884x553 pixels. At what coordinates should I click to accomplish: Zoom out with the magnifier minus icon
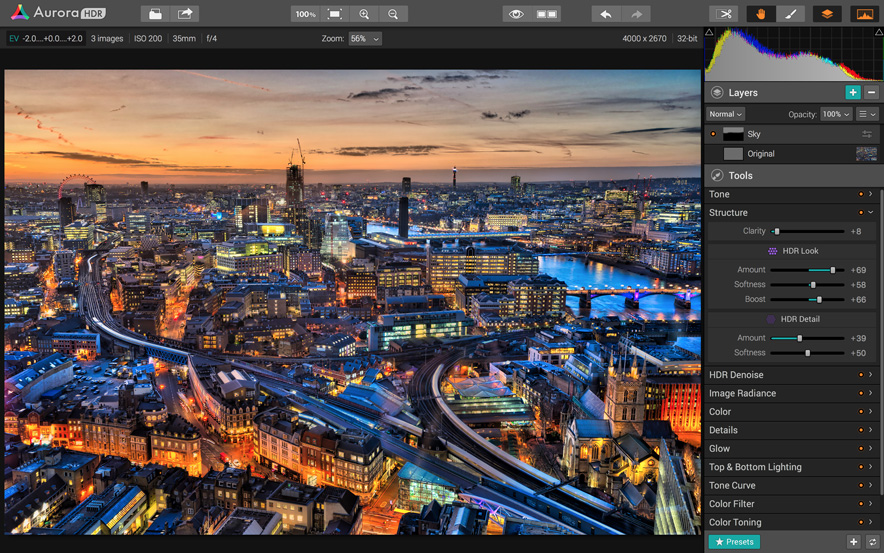click(393, 14)
